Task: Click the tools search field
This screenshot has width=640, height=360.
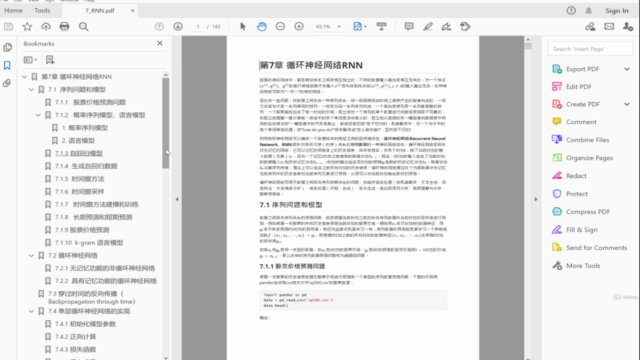Action: tap(590, 49)
